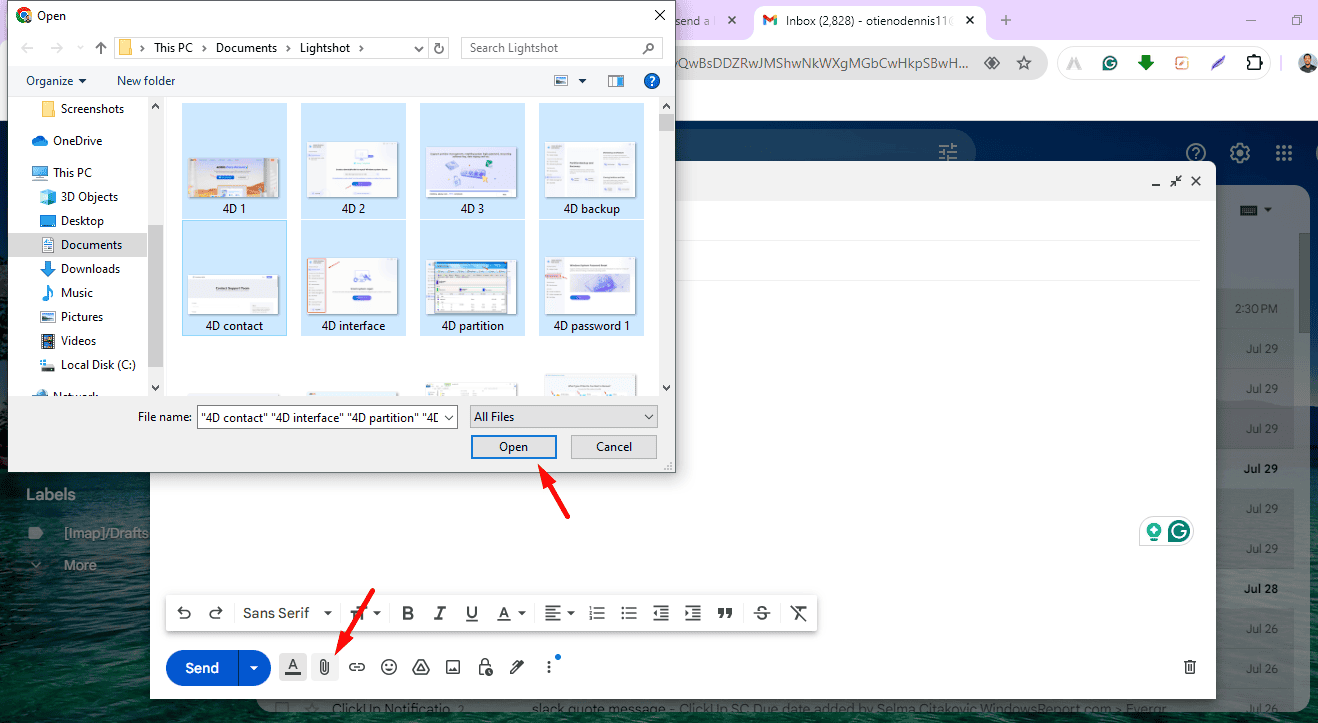Click the Gmail support help icon

click(x=1196, y=153)
